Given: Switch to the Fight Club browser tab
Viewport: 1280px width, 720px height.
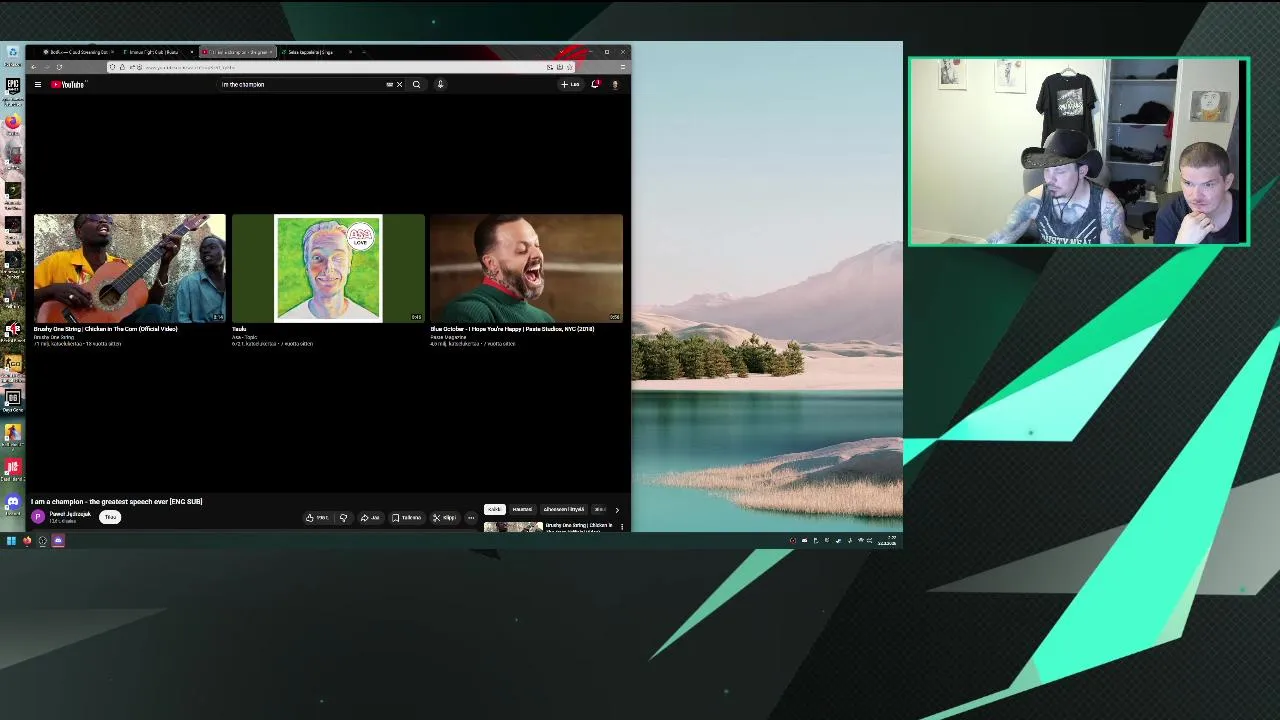Looking at the screenshot, I should point(155,52).
